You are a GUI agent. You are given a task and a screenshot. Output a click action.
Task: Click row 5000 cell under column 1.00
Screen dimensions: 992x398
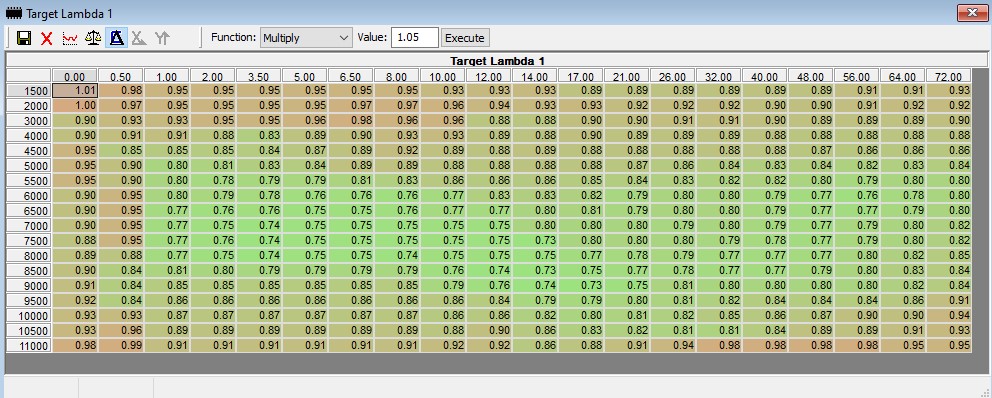coord(167,165)
